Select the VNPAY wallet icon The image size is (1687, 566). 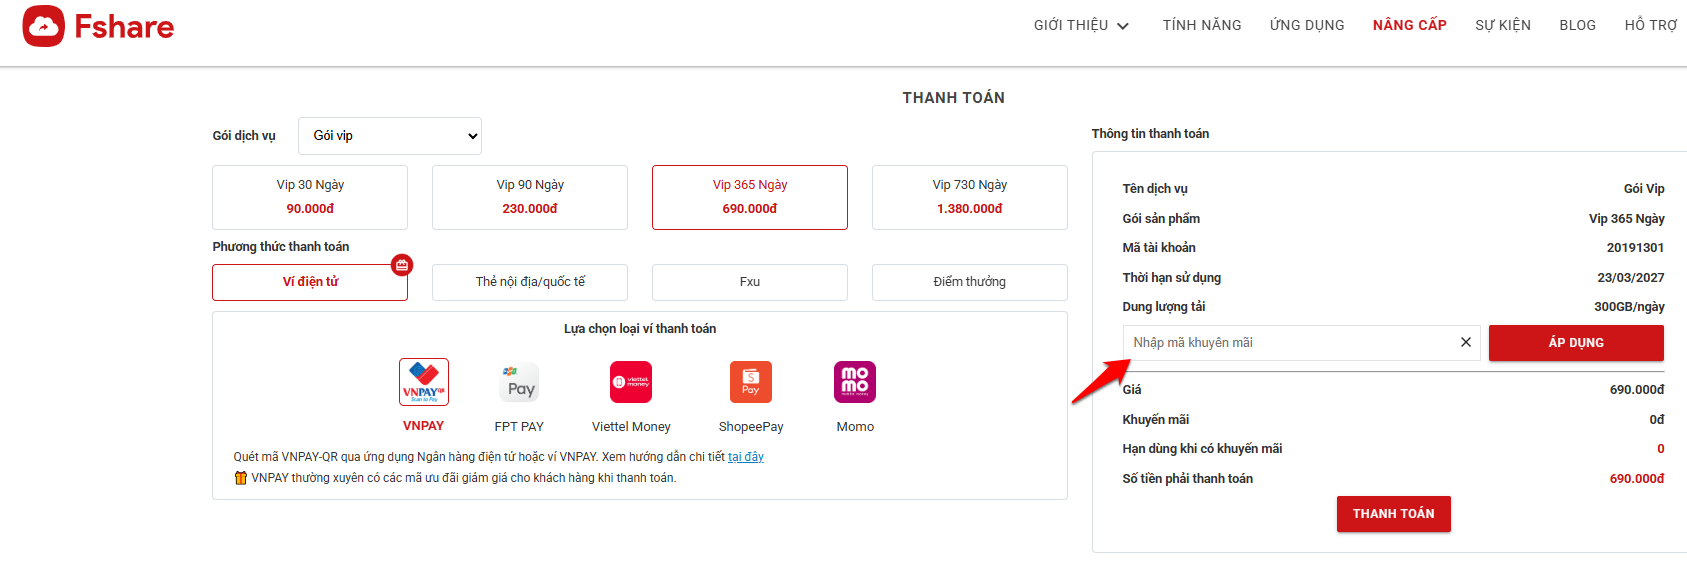pos(424,383)
